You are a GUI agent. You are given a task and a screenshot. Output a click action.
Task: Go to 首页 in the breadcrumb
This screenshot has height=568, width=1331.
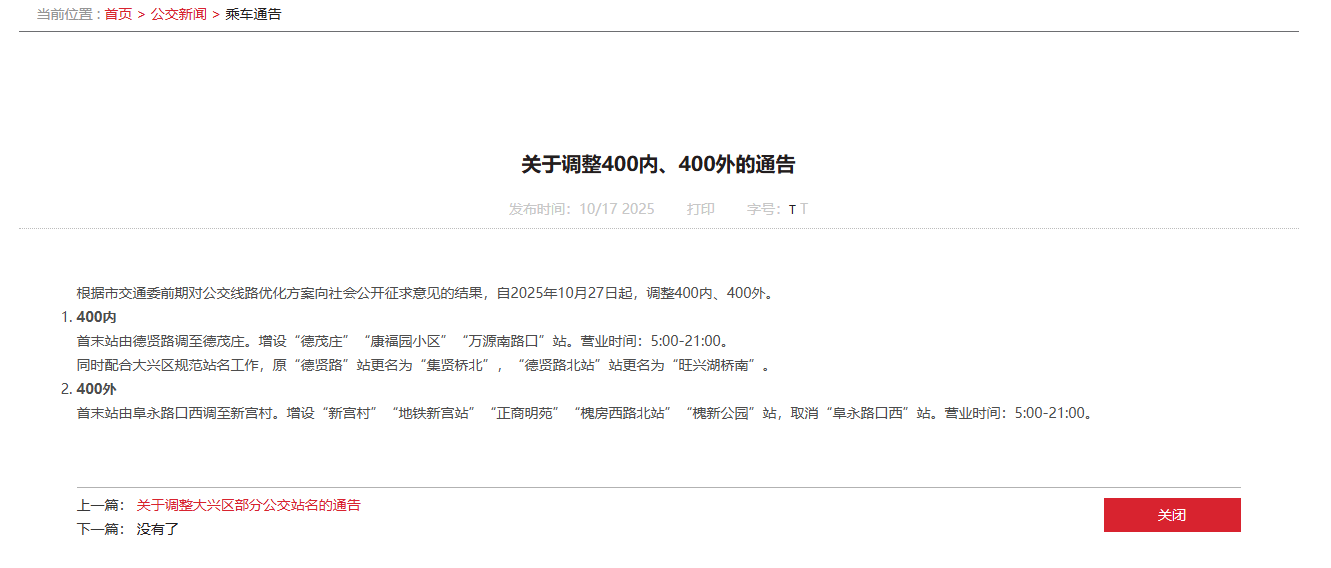(118, 14)
